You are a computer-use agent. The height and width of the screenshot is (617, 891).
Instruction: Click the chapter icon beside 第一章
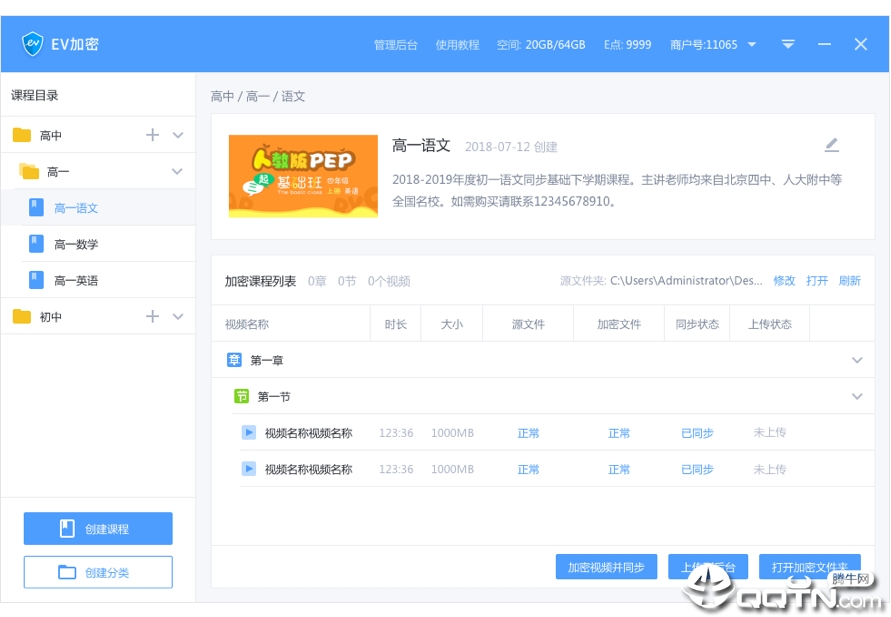coord(232,359)
